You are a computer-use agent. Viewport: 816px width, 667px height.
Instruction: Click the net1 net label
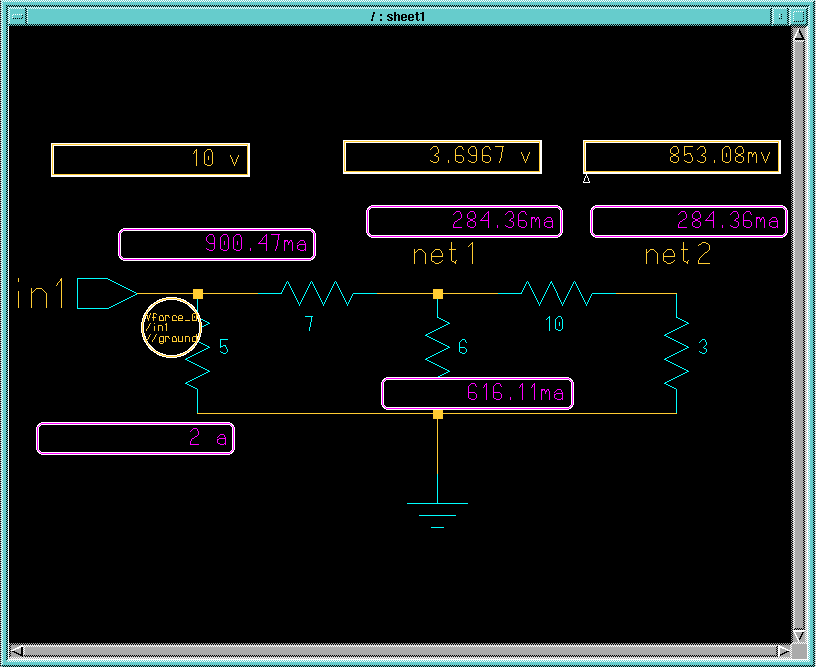click(444, 255)
